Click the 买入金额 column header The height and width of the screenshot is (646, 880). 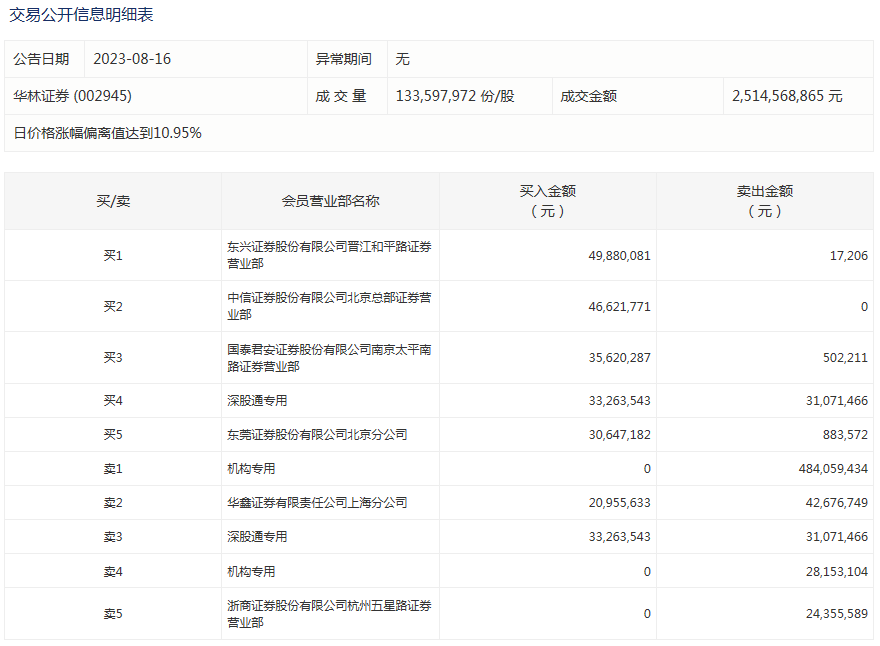(547, 201)
